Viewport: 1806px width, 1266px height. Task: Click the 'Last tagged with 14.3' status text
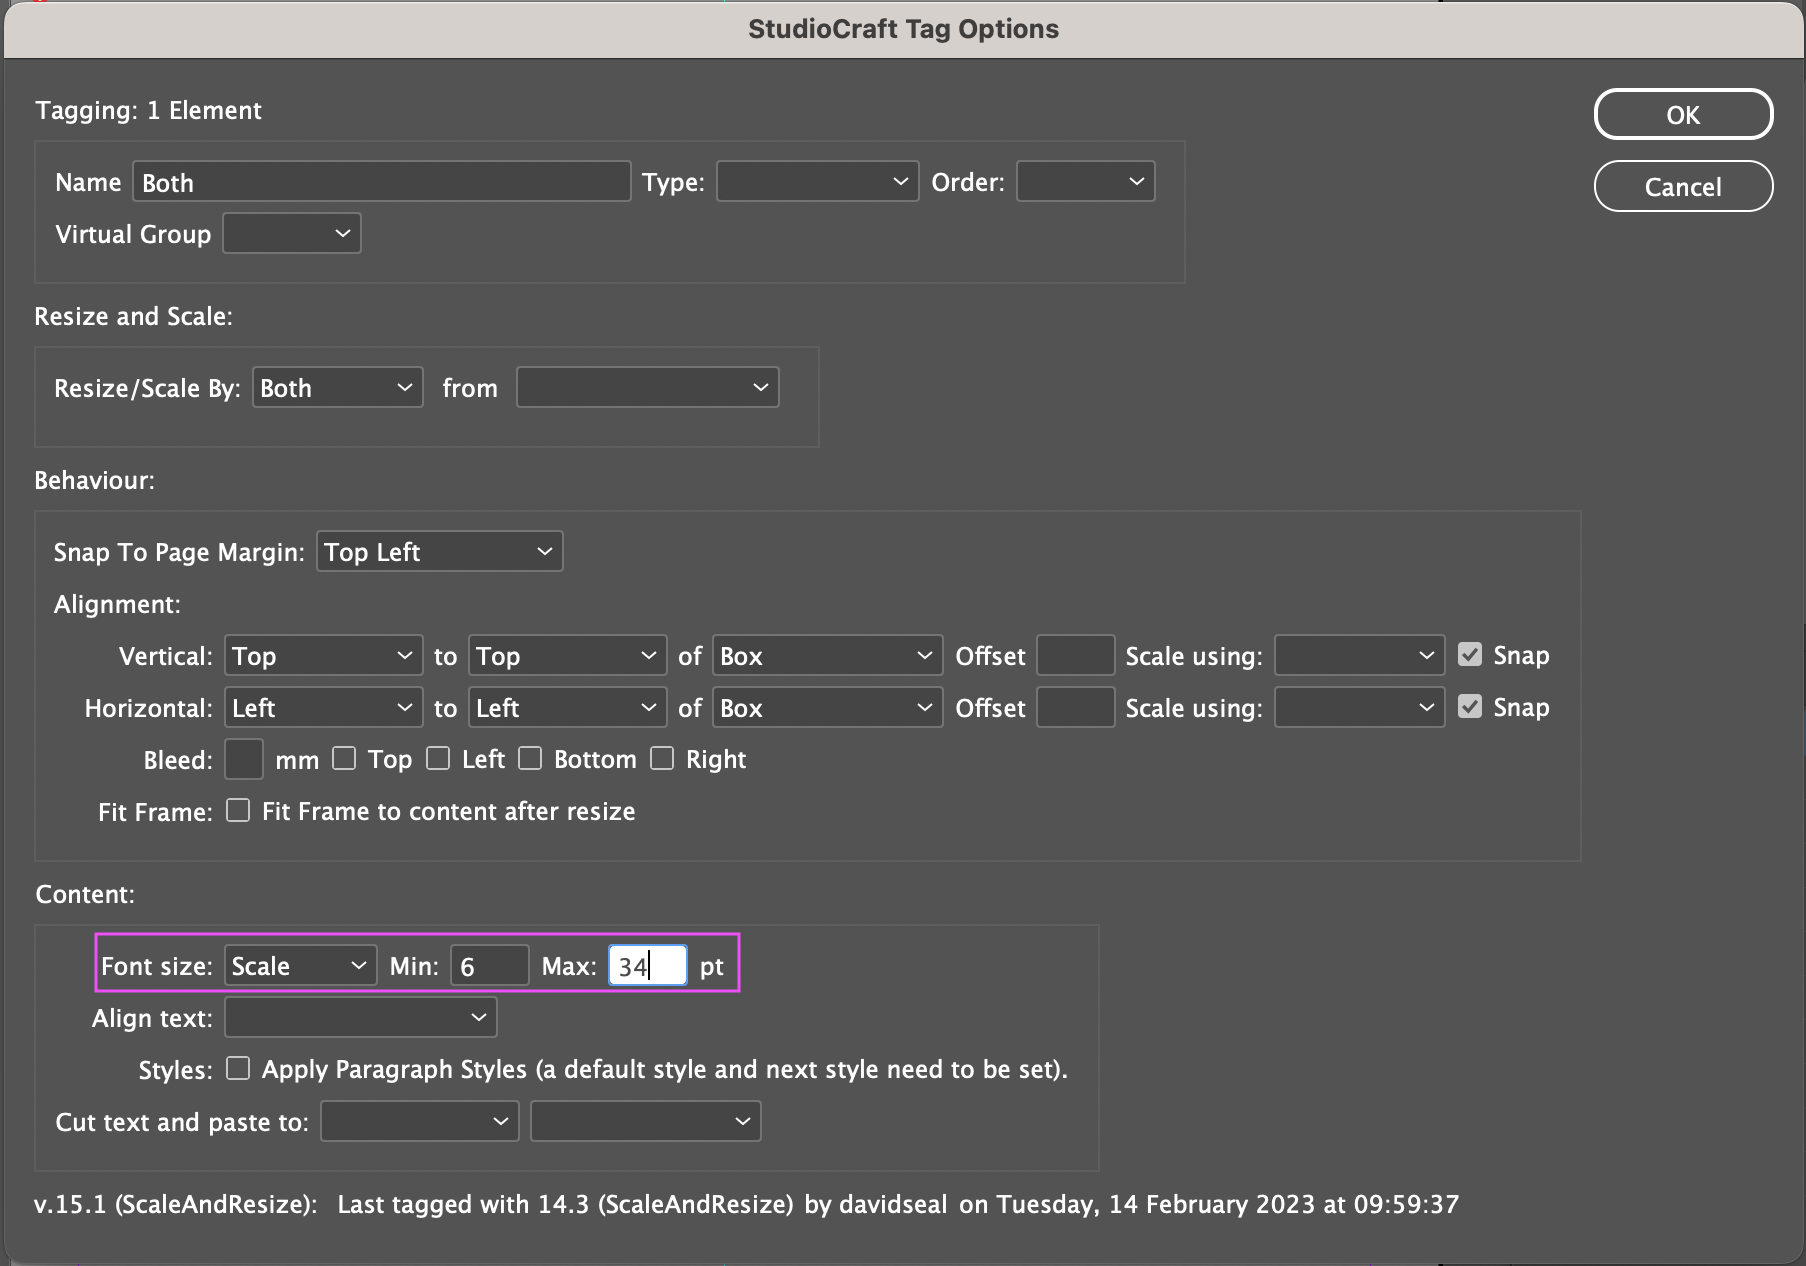(898, 1204)
